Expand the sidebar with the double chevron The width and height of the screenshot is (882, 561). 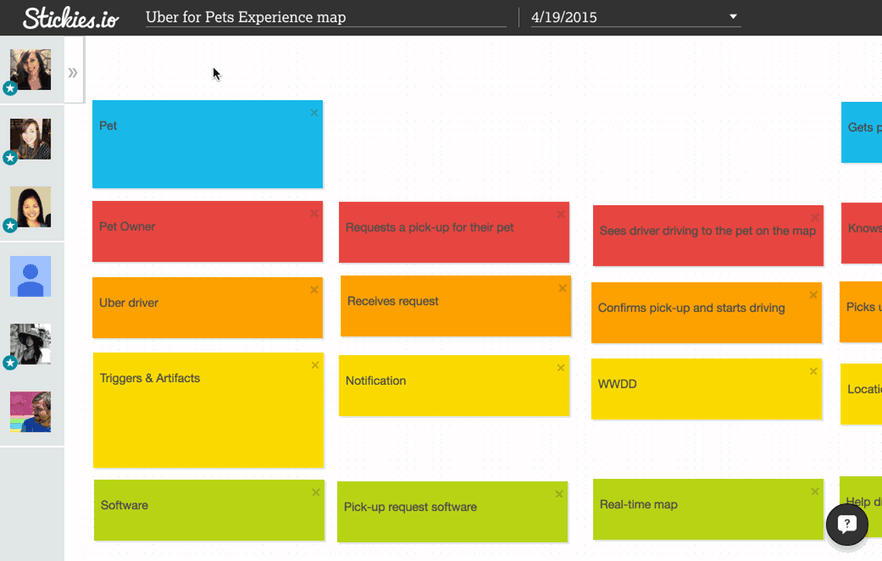click(x=73, y=73)
